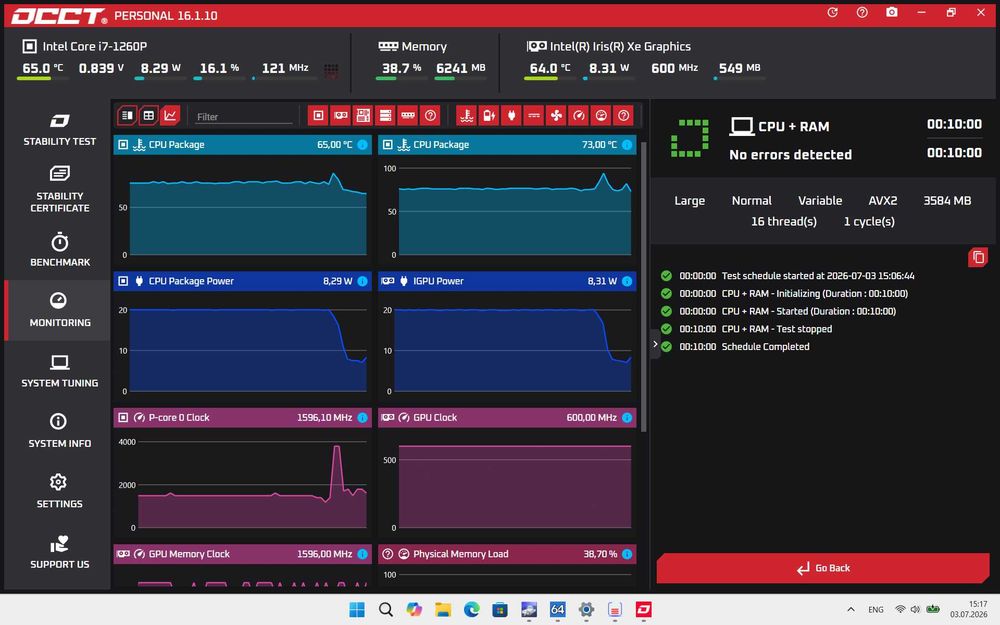Toggle the power plug sensor type filter
The image size is (1000, 625).
point(511,115)
